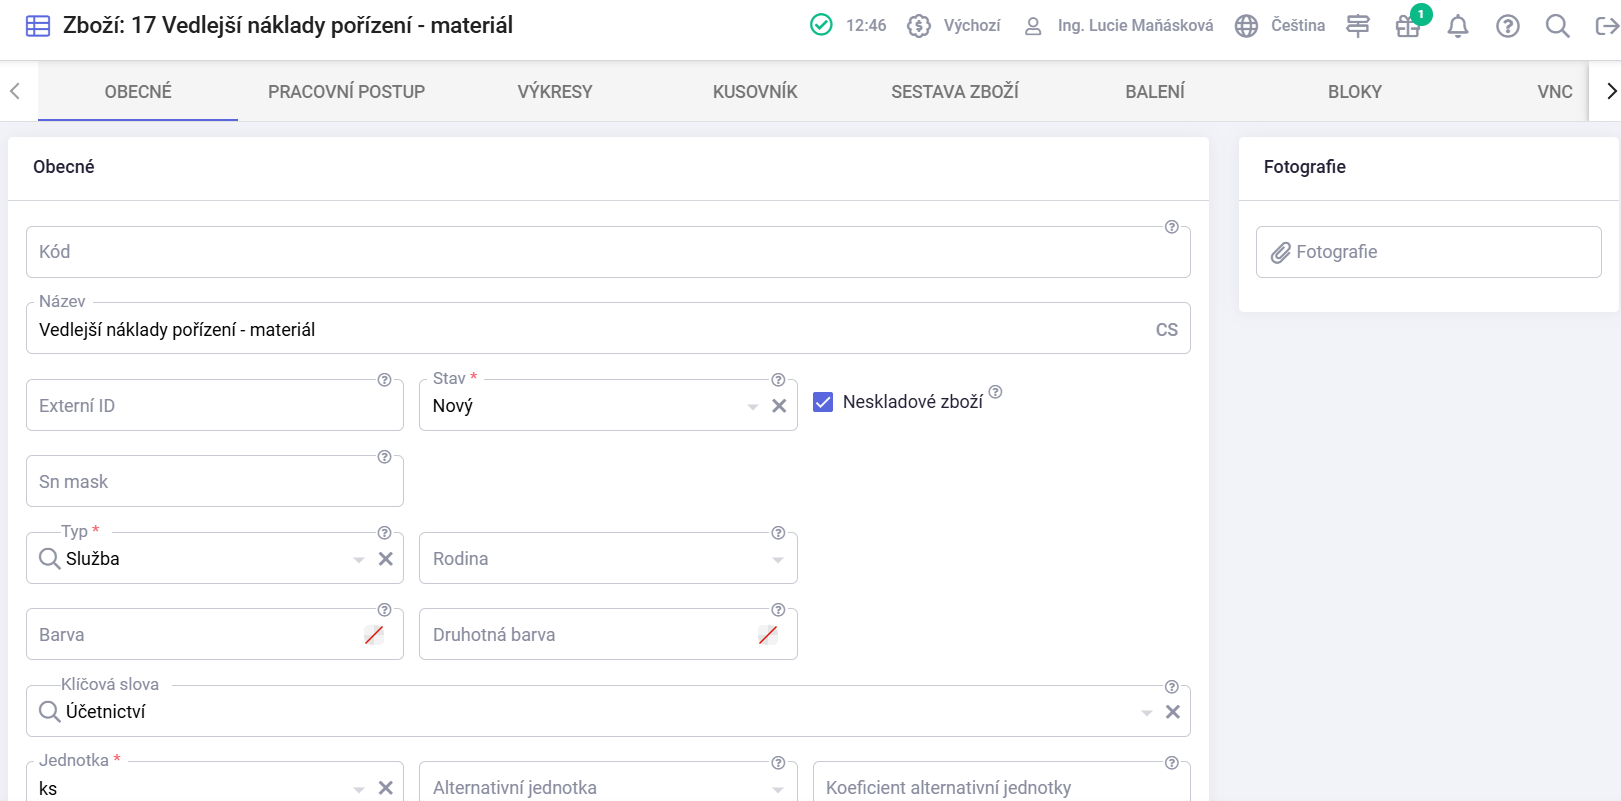Expand the Stav dropdown
Image resolution: width=1621 pixels, height=801 pixels.
[753, 406]
